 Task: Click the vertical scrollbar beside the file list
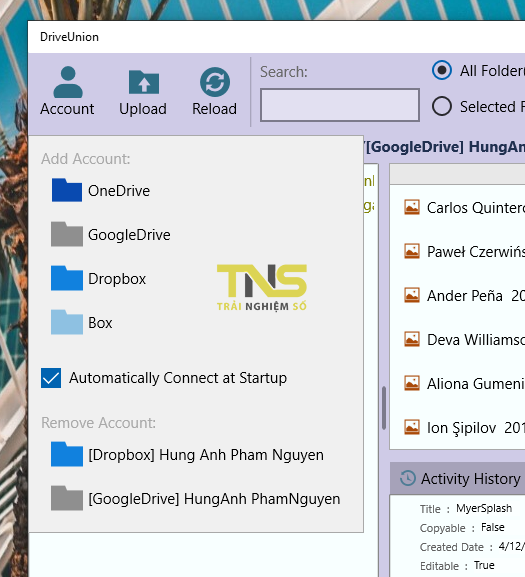384,408
